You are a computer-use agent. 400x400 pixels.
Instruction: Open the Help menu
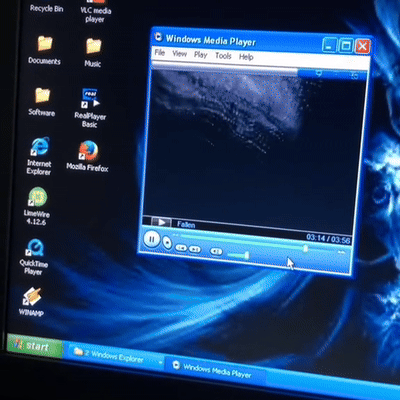pos(246,57)
